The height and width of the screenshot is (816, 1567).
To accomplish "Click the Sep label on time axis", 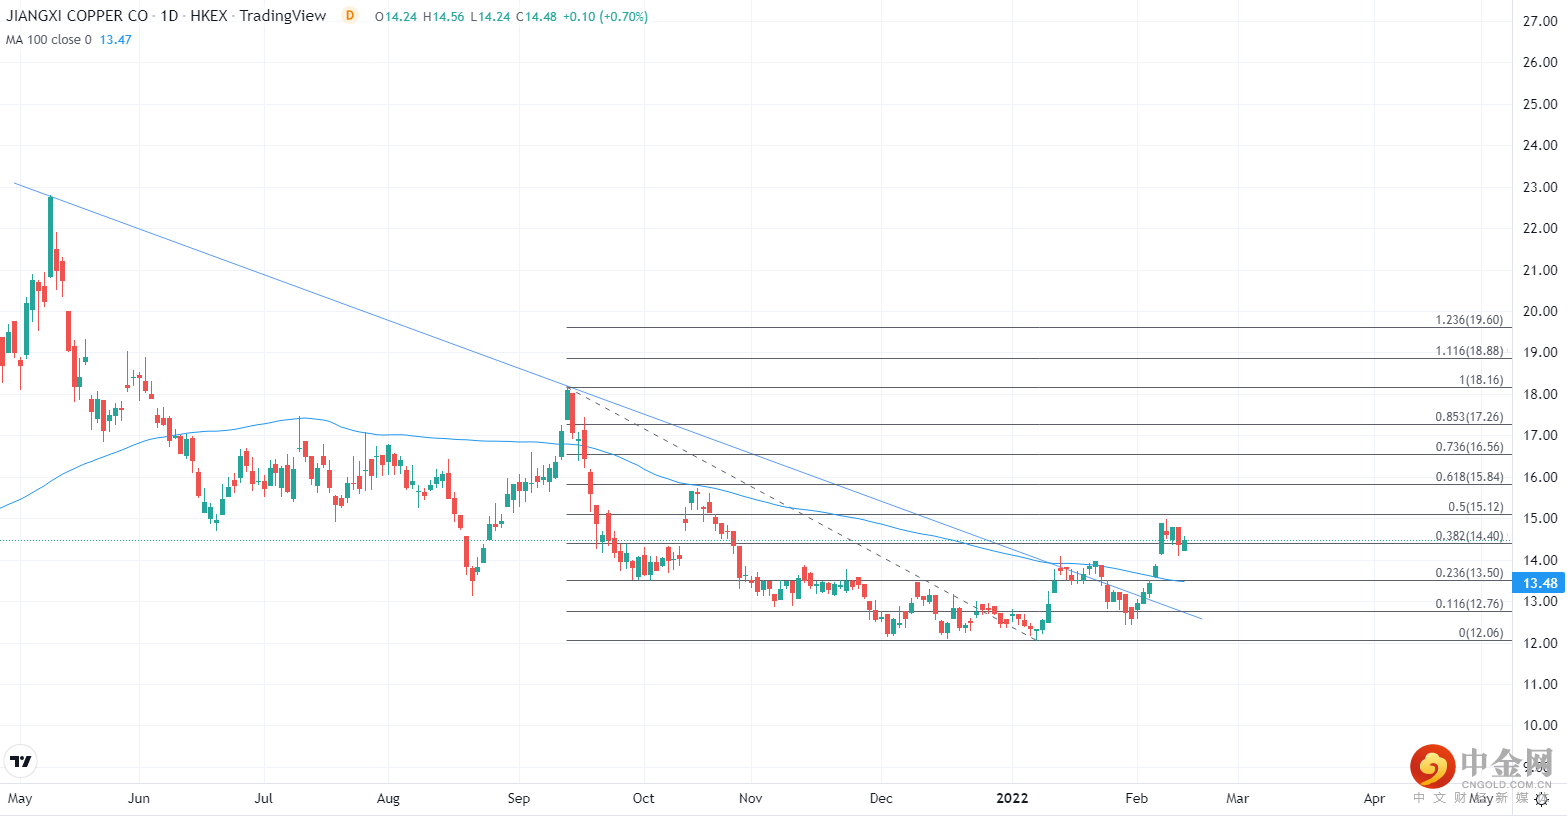I will [x=519, y=798].
